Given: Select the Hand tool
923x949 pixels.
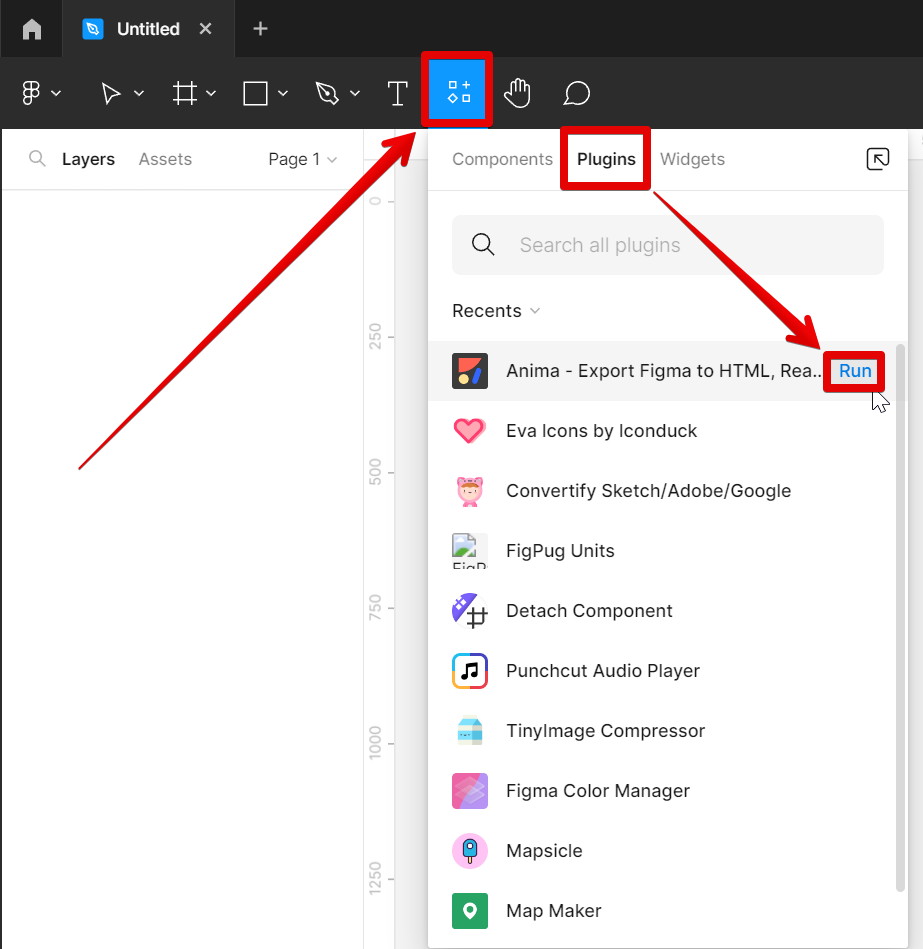Looking at the screenshot, I should [x=517, y=93].
